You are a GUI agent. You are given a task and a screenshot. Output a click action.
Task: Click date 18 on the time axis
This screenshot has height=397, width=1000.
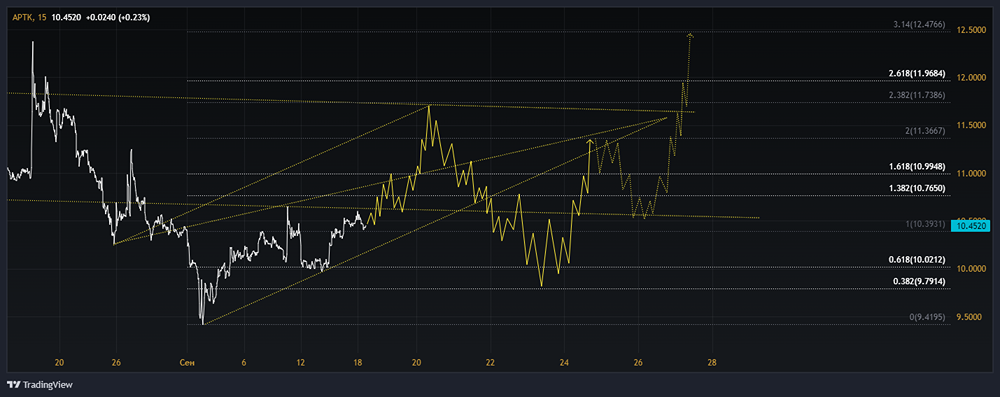click(x=357, y=363)
